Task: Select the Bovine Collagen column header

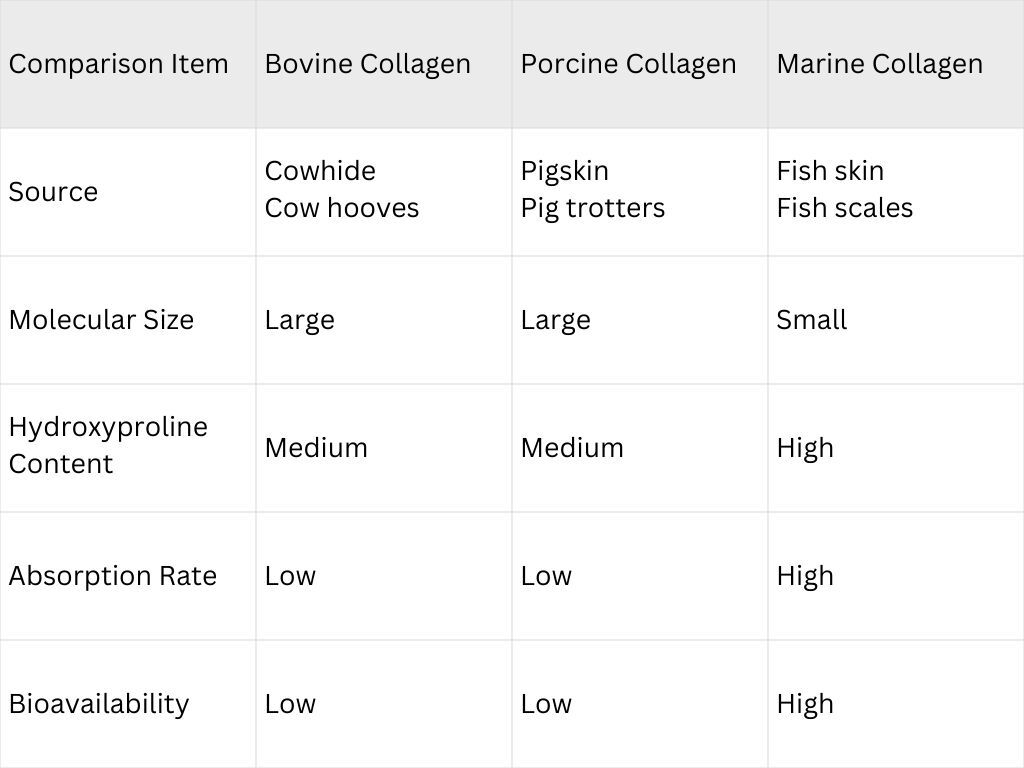Action: point(367,64)
